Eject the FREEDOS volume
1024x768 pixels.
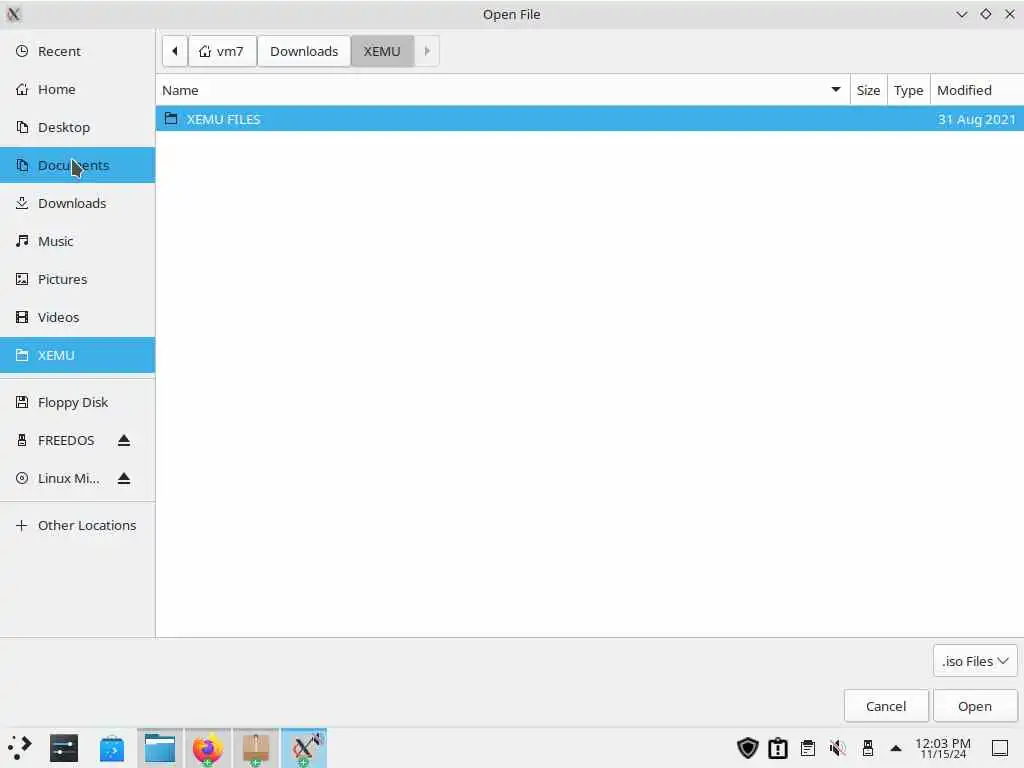124,441
